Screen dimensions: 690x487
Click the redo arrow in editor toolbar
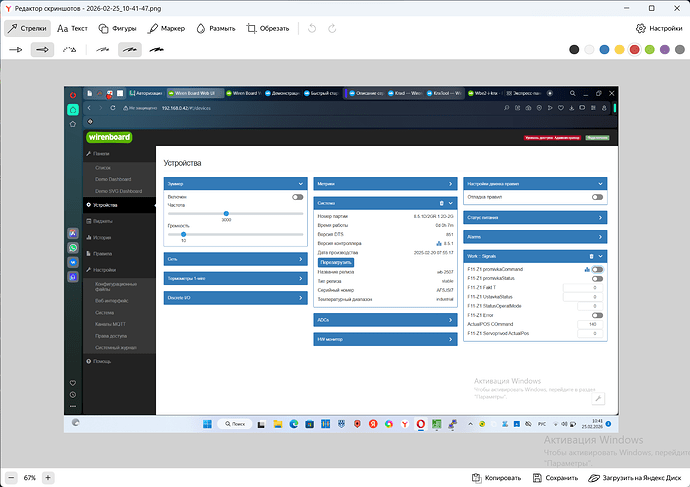pyautogui.click(x=332, y=29)
